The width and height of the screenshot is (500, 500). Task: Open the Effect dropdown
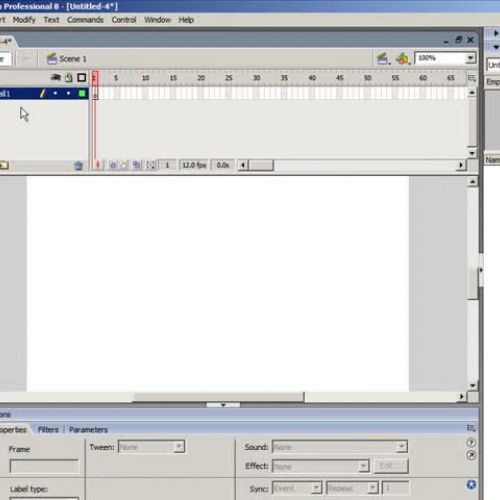click(x=321, y=466)
